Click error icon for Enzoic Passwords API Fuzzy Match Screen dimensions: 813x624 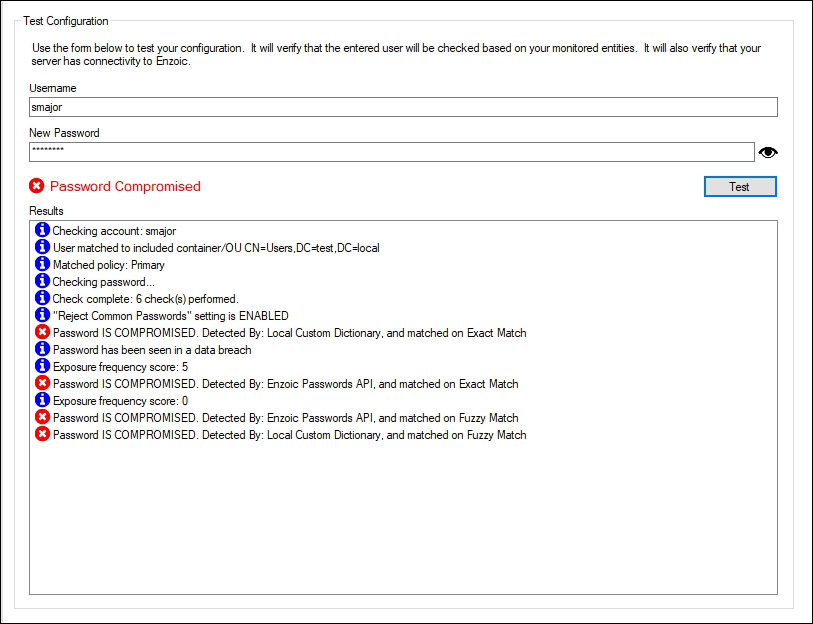(42, 418)
